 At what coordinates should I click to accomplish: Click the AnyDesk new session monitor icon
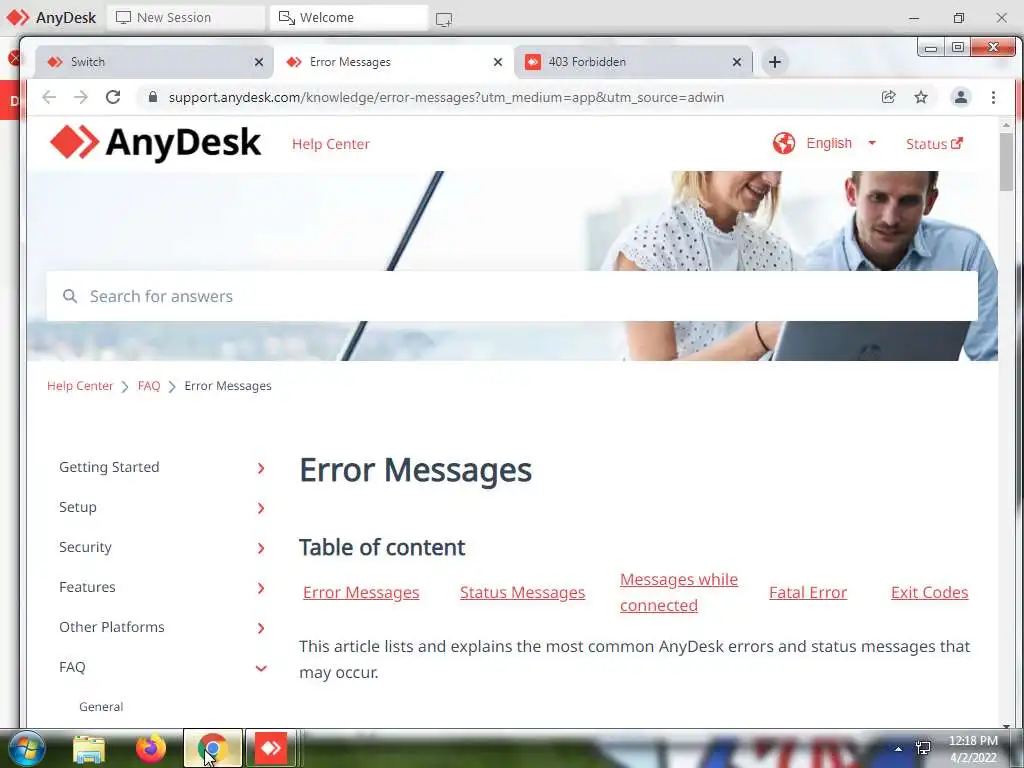click(444, 20)
